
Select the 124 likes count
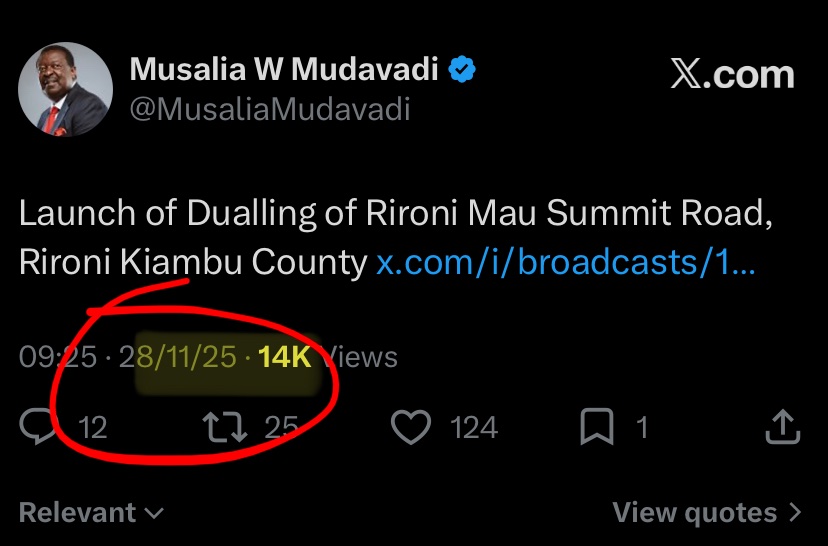click(x=474, y=427)
